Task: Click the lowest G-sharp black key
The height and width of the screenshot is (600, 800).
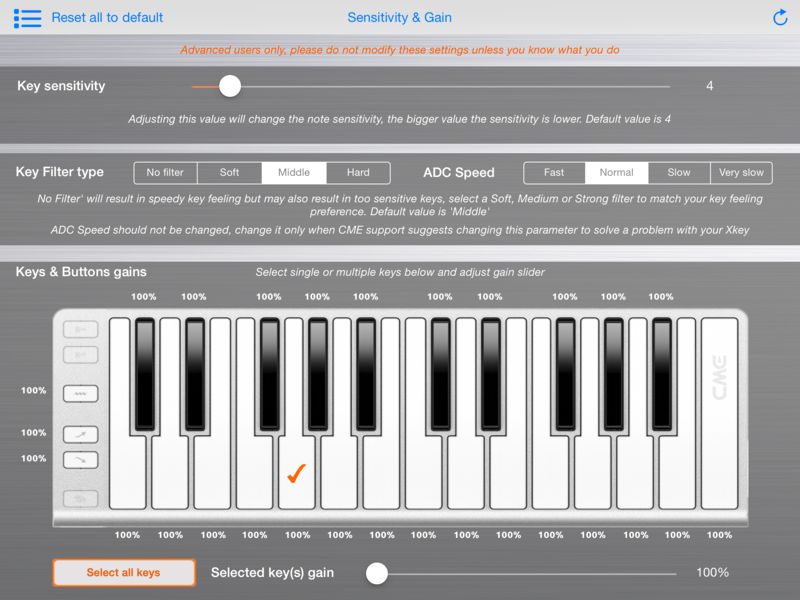Action: tap(317, 374)
